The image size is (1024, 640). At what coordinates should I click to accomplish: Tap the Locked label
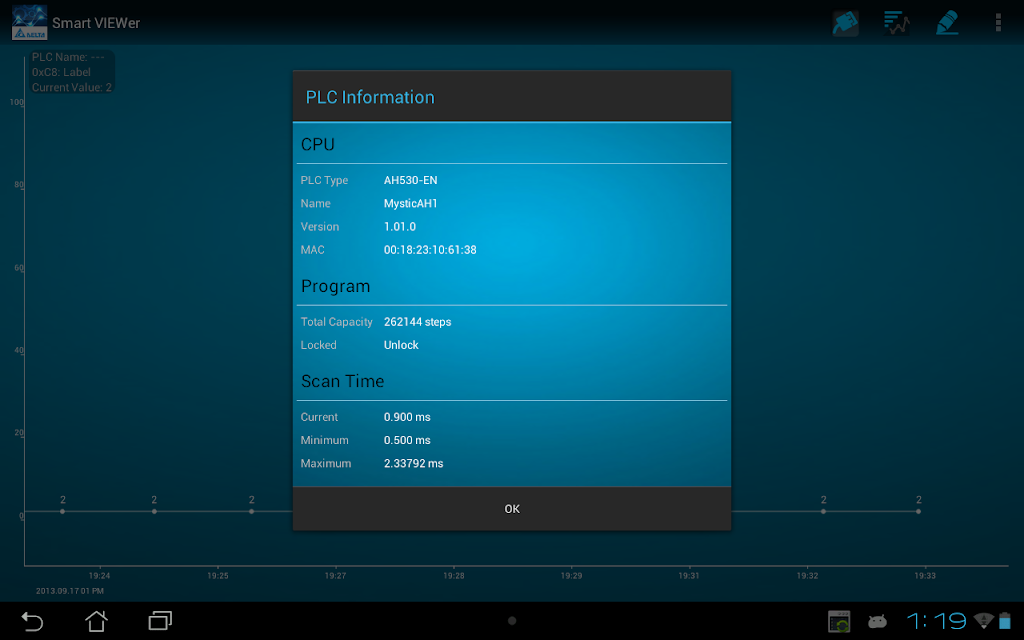coord(318,345)
